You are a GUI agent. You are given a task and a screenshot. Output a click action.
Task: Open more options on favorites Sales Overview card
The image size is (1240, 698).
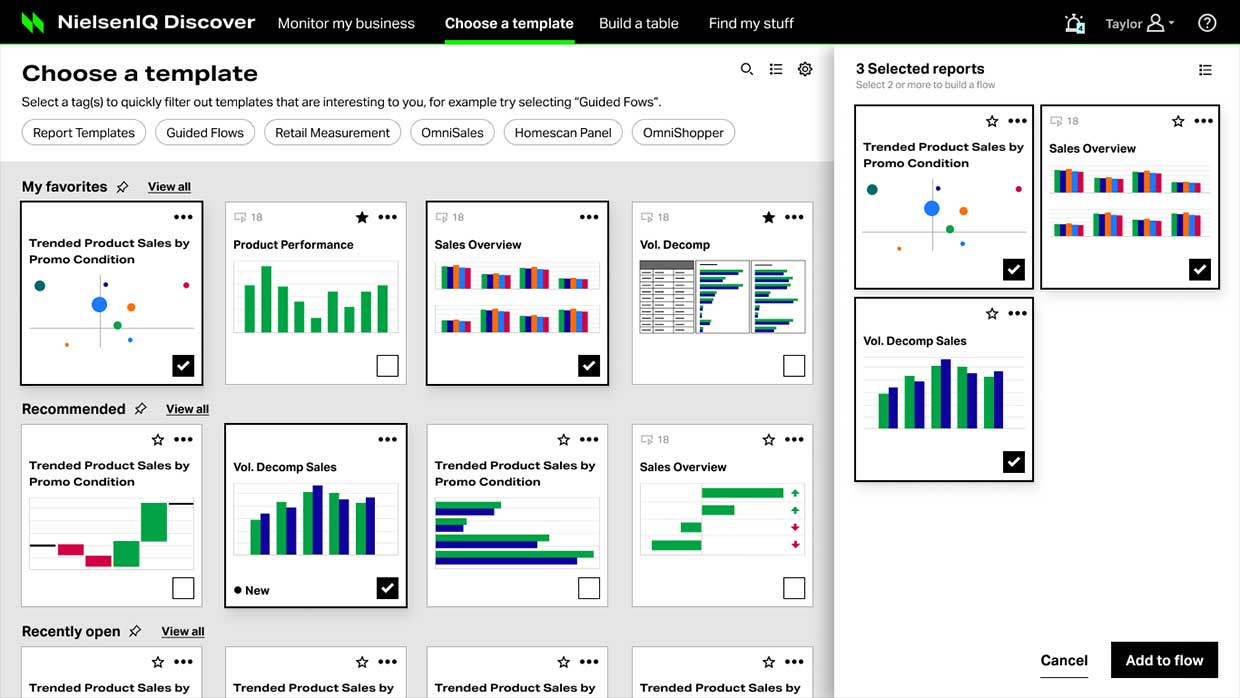tap(589, 217)
